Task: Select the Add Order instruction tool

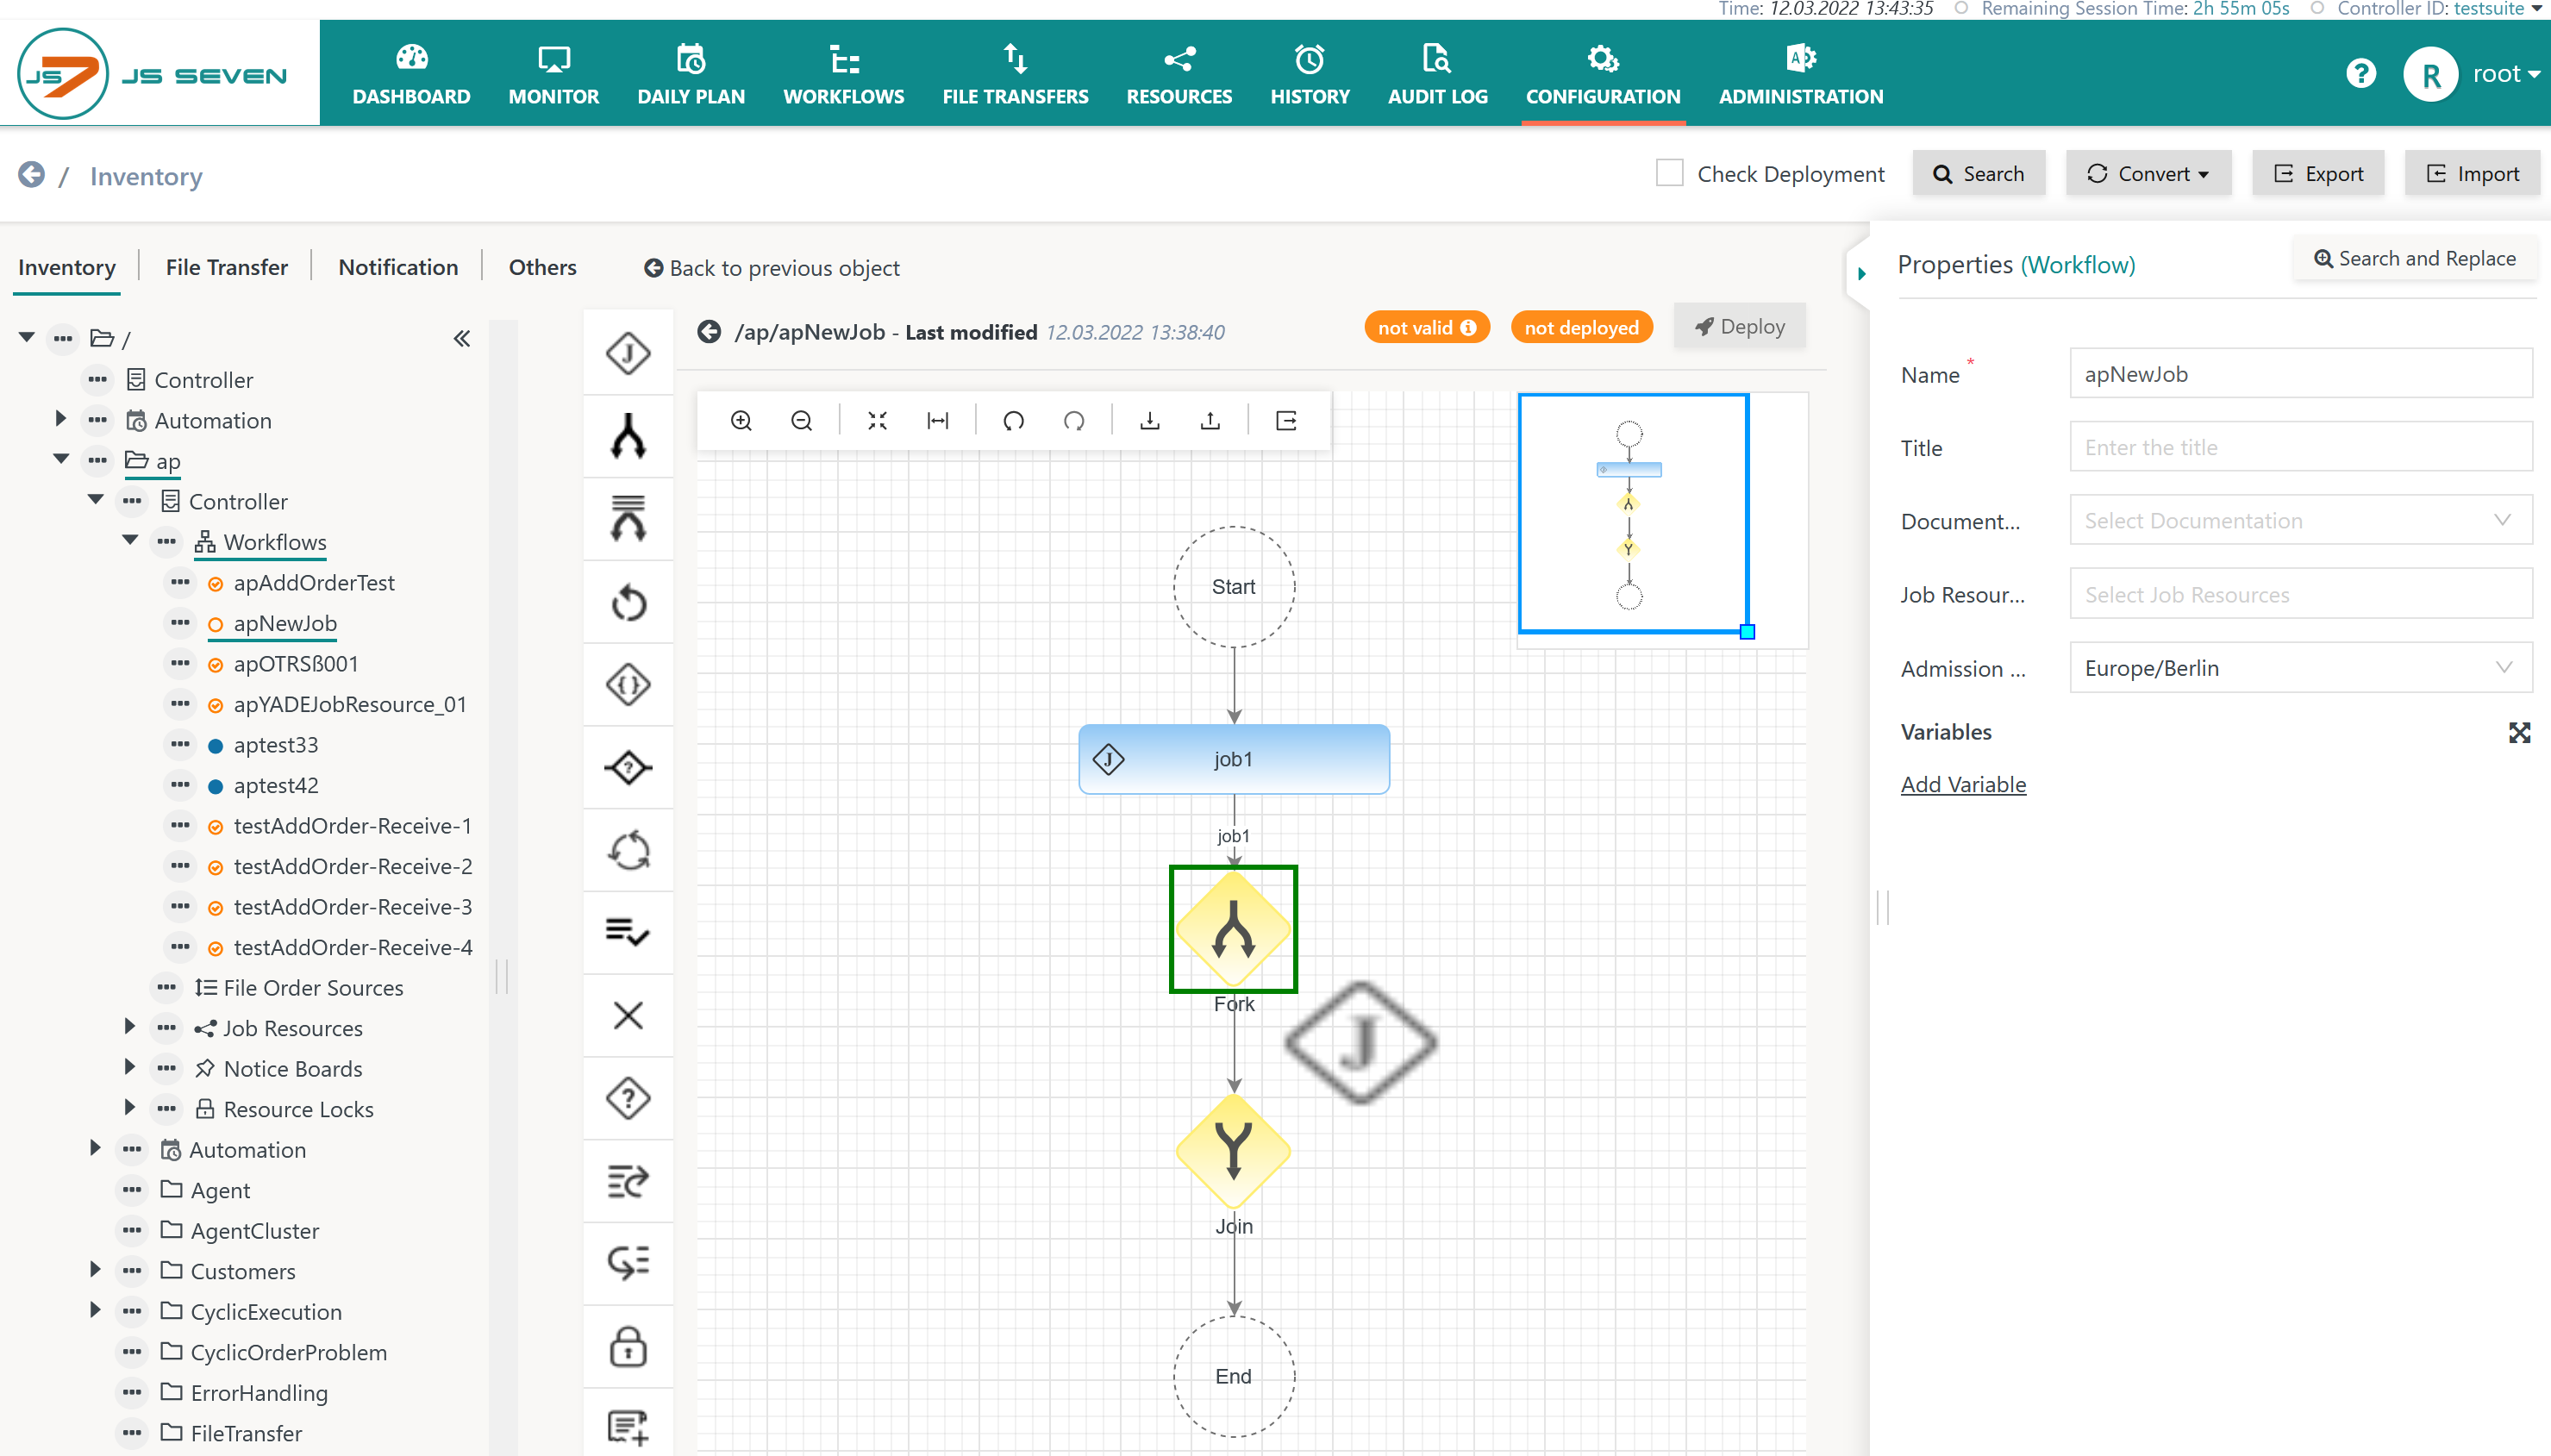Action: tap(628, 1427)
